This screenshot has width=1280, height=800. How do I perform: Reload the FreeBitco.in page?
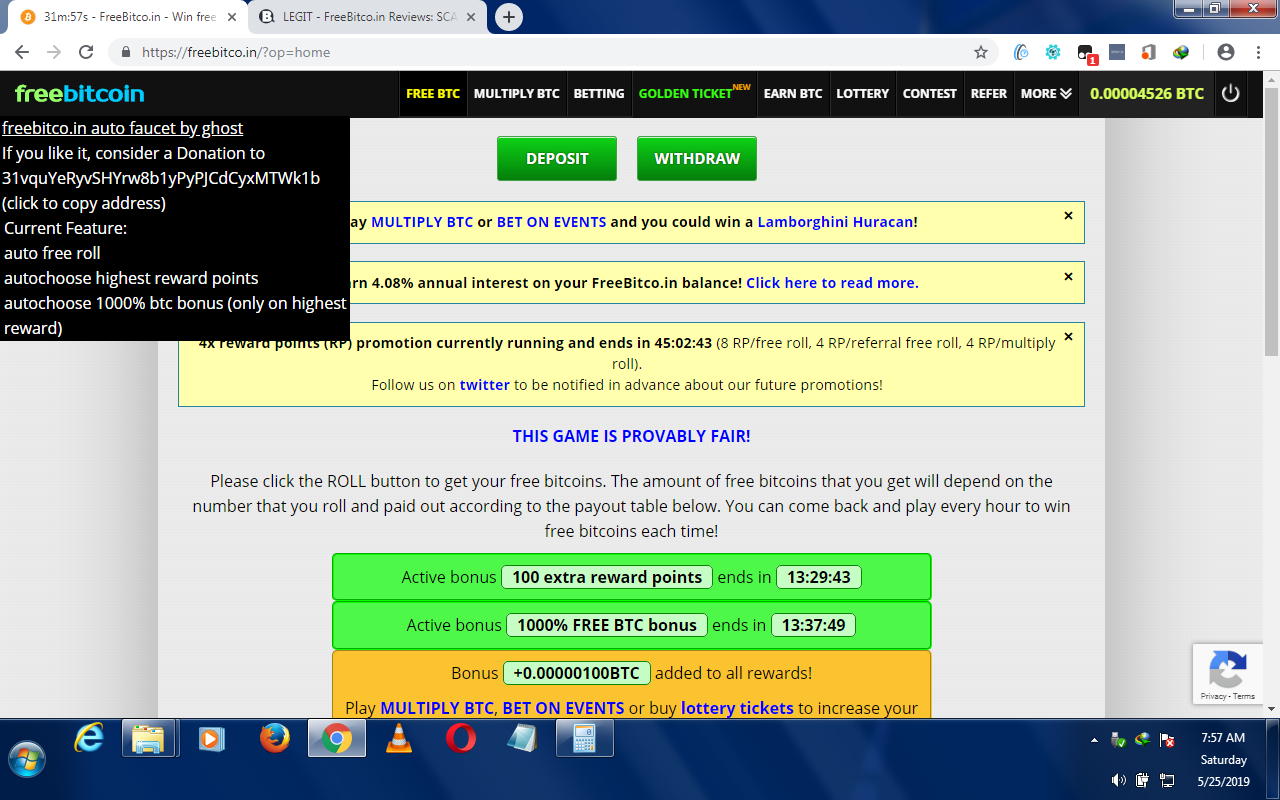(x=86, y=52)
